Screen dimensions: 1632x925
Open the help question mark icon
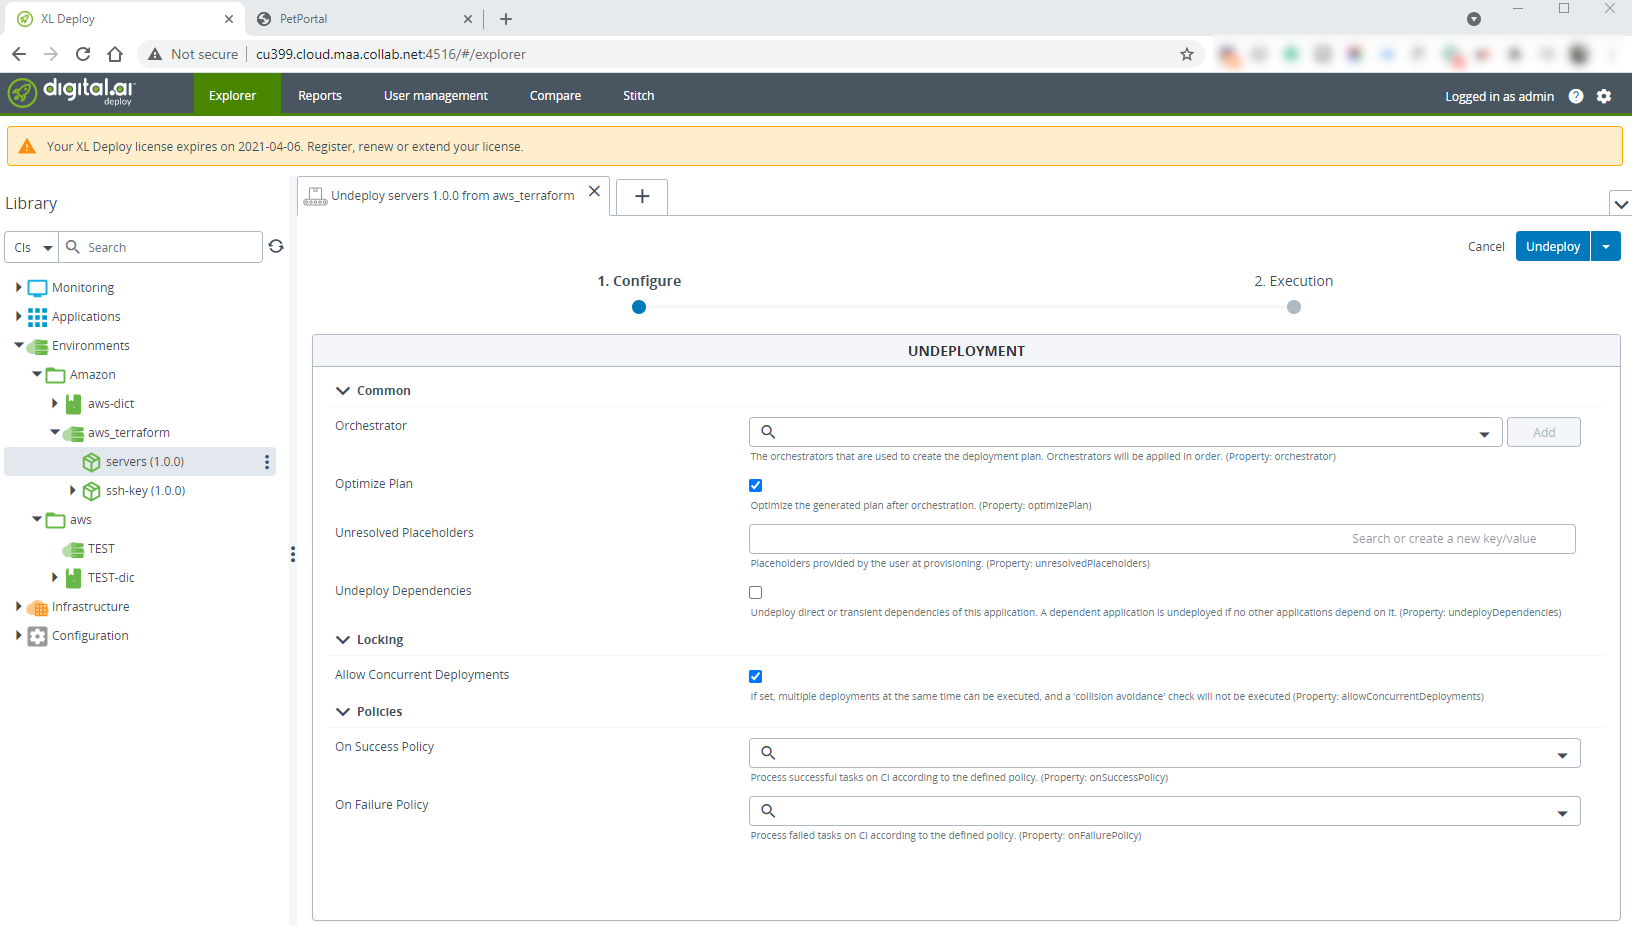coord(1576,96)
